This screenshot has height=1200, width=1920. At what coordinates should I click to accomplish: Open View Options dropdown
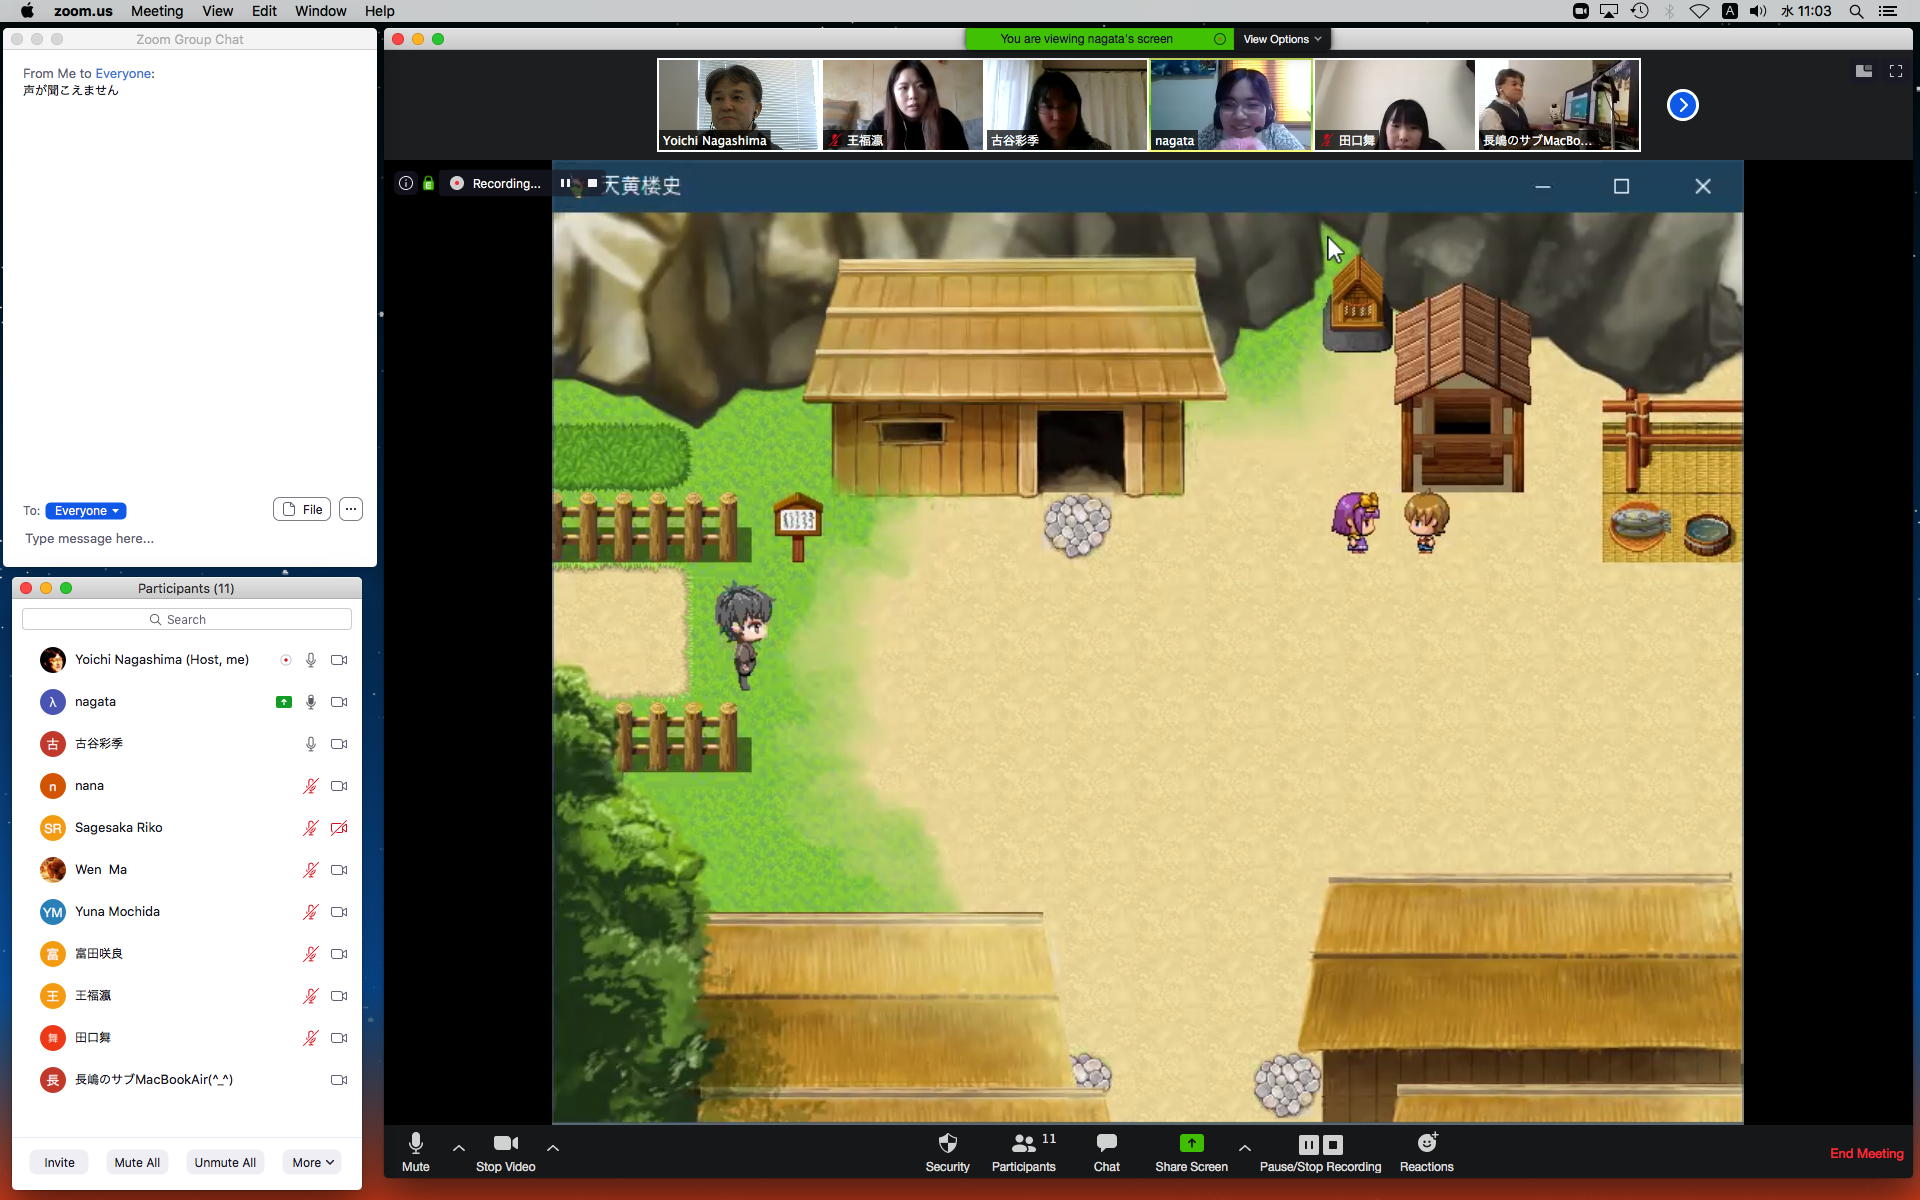[1281, 39]
